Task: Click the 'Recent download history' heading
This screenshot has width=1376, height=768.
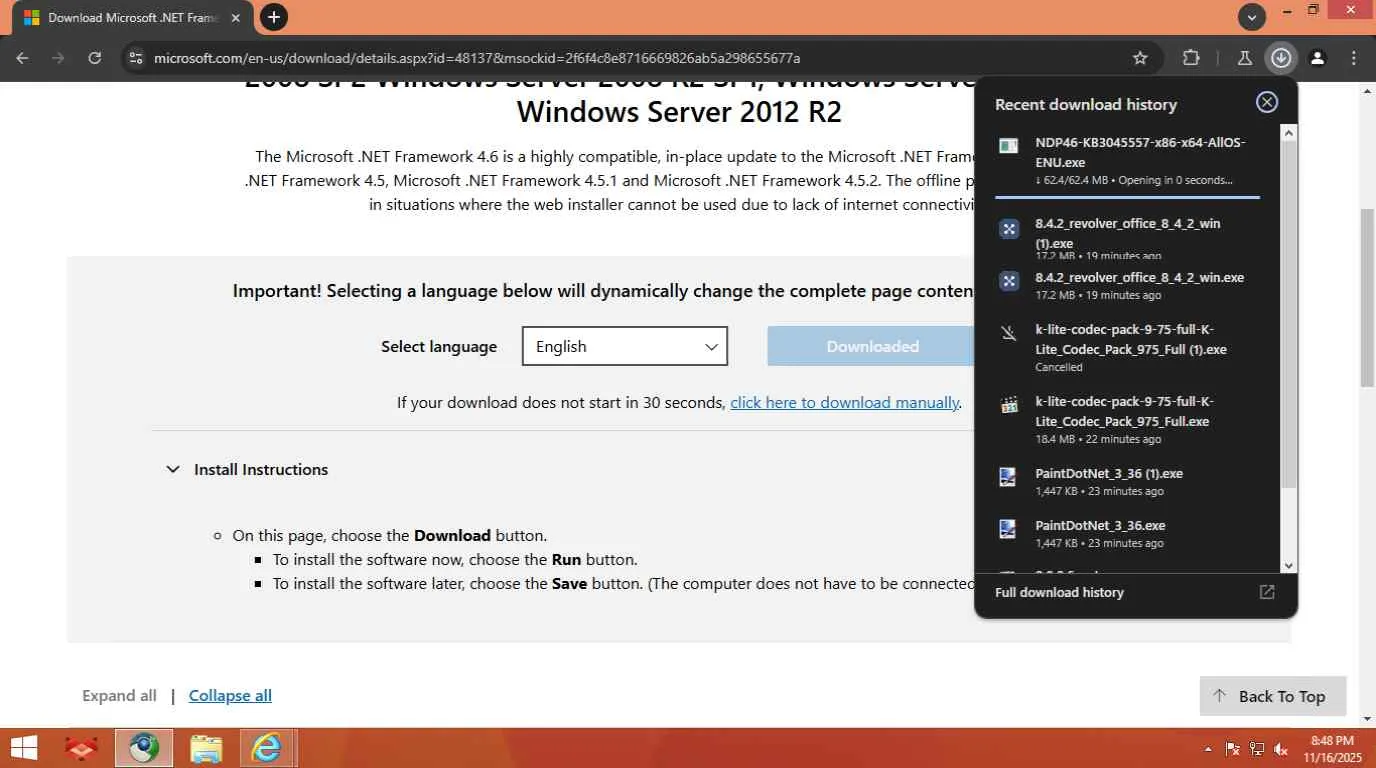Action: tap(1086, 104)
